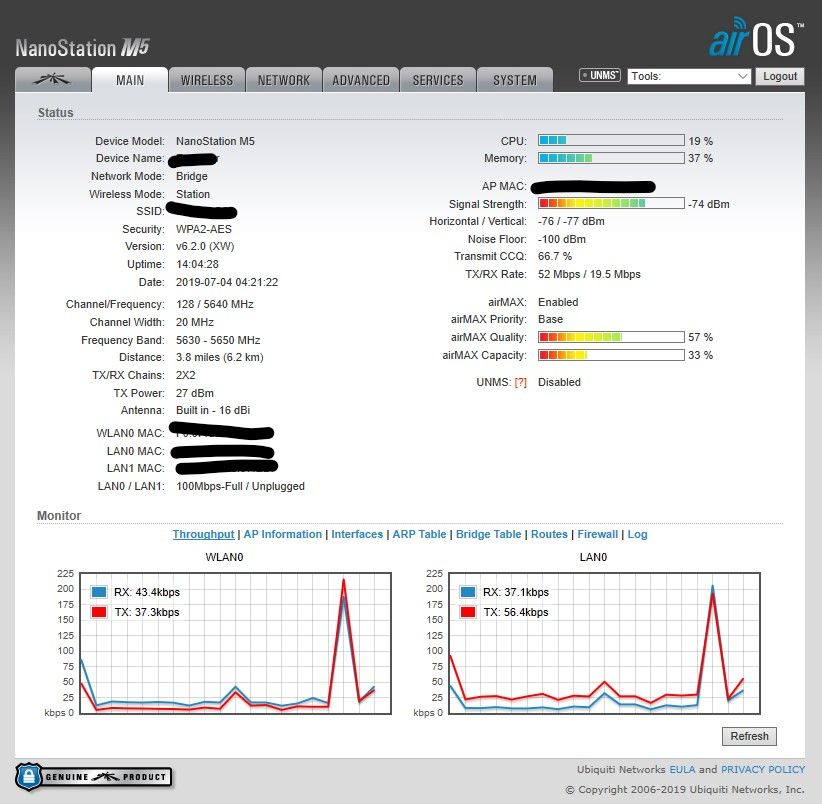Click the Ubiquiti logo tab
This screenshot has height=804, width=822.
click(52, 80)
